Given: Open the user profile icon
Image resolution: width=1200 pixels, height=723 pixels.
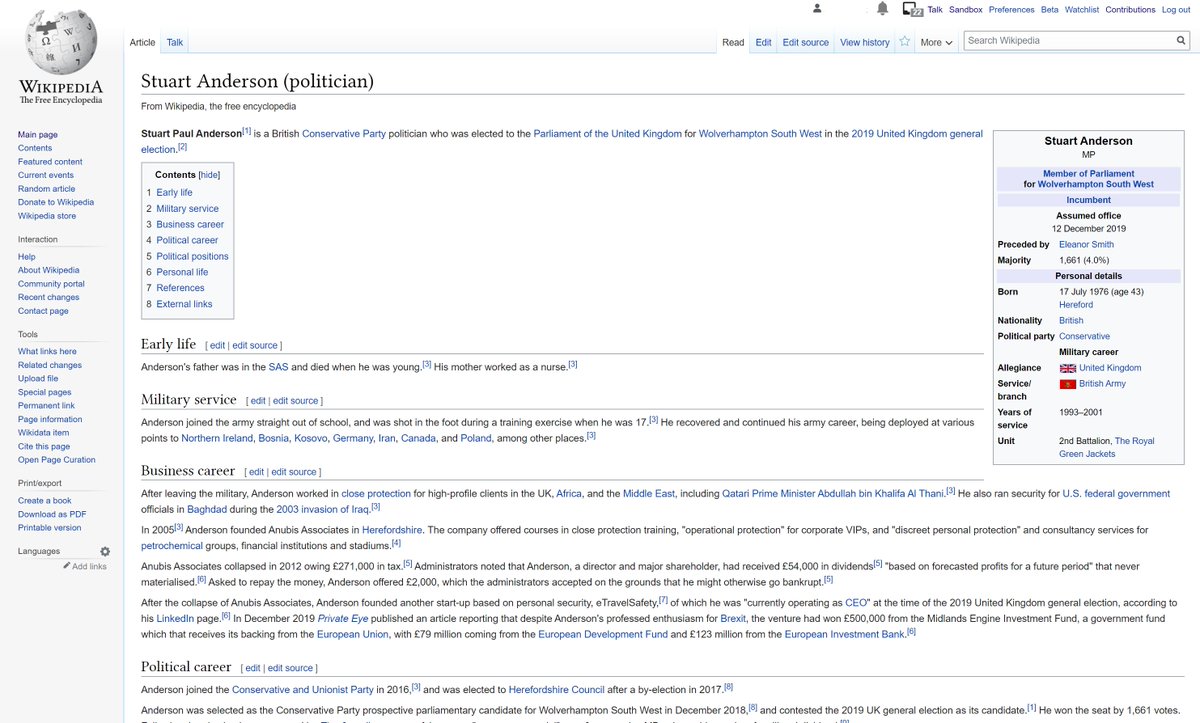Looking at the screenshot, I should tap(817, 9).
